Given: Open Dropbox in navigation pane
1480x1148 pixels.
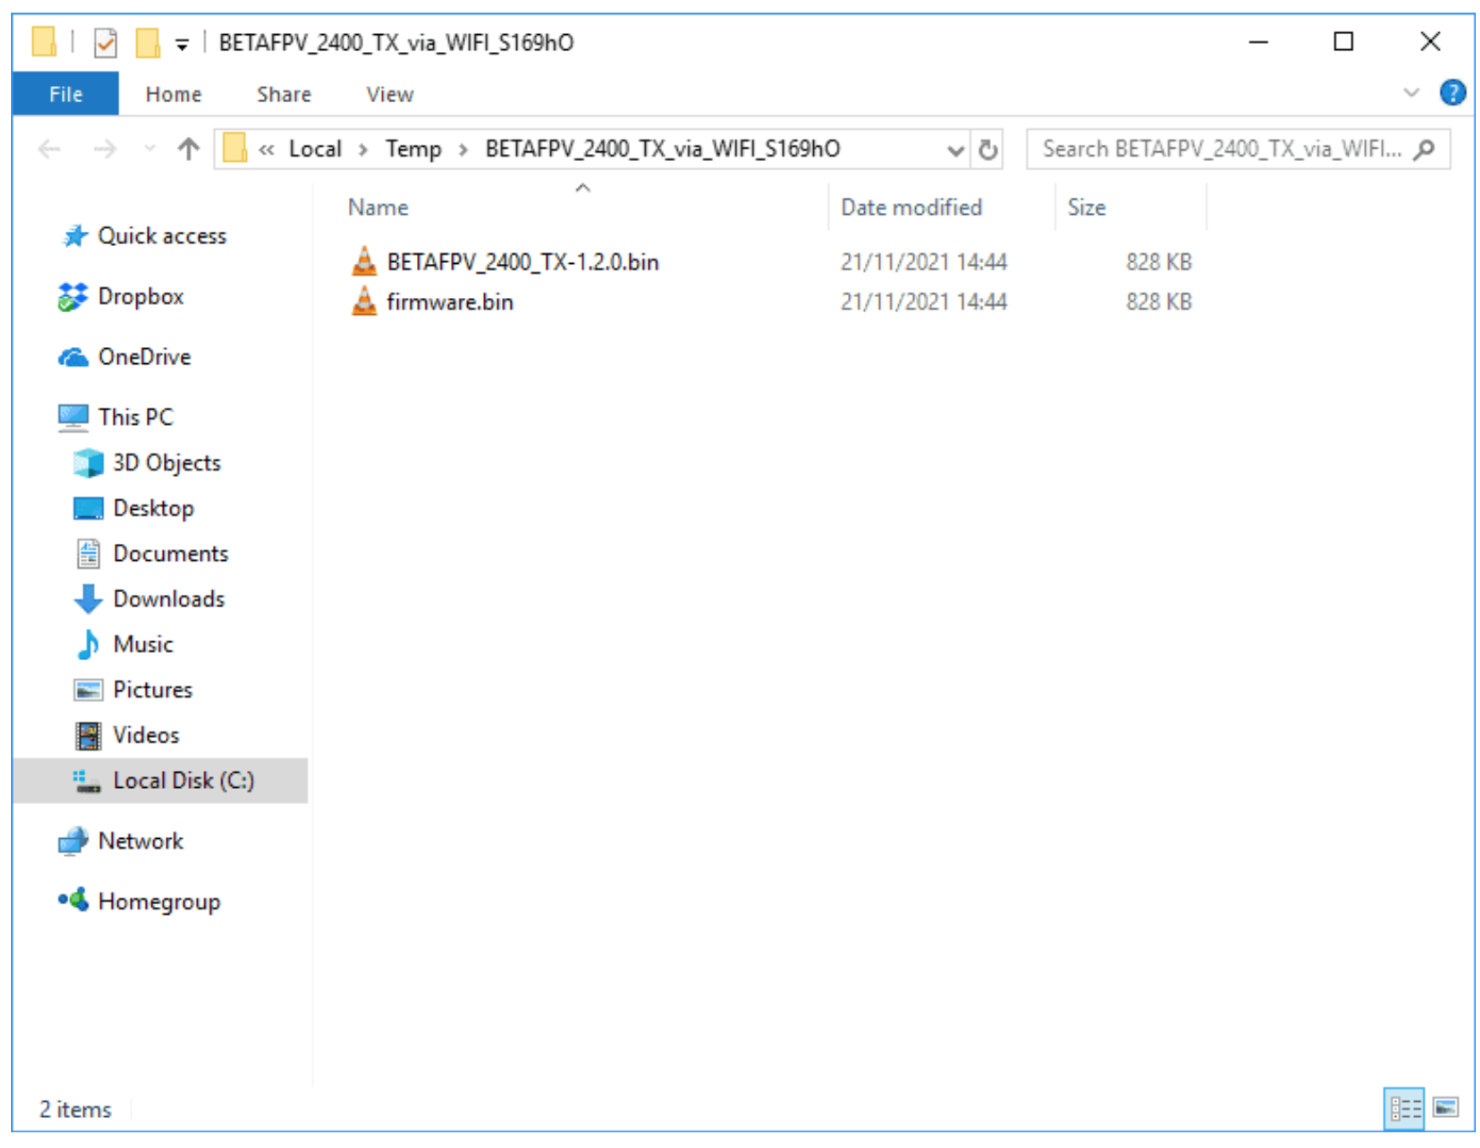Looking at the screenshot, I should 140,297.
